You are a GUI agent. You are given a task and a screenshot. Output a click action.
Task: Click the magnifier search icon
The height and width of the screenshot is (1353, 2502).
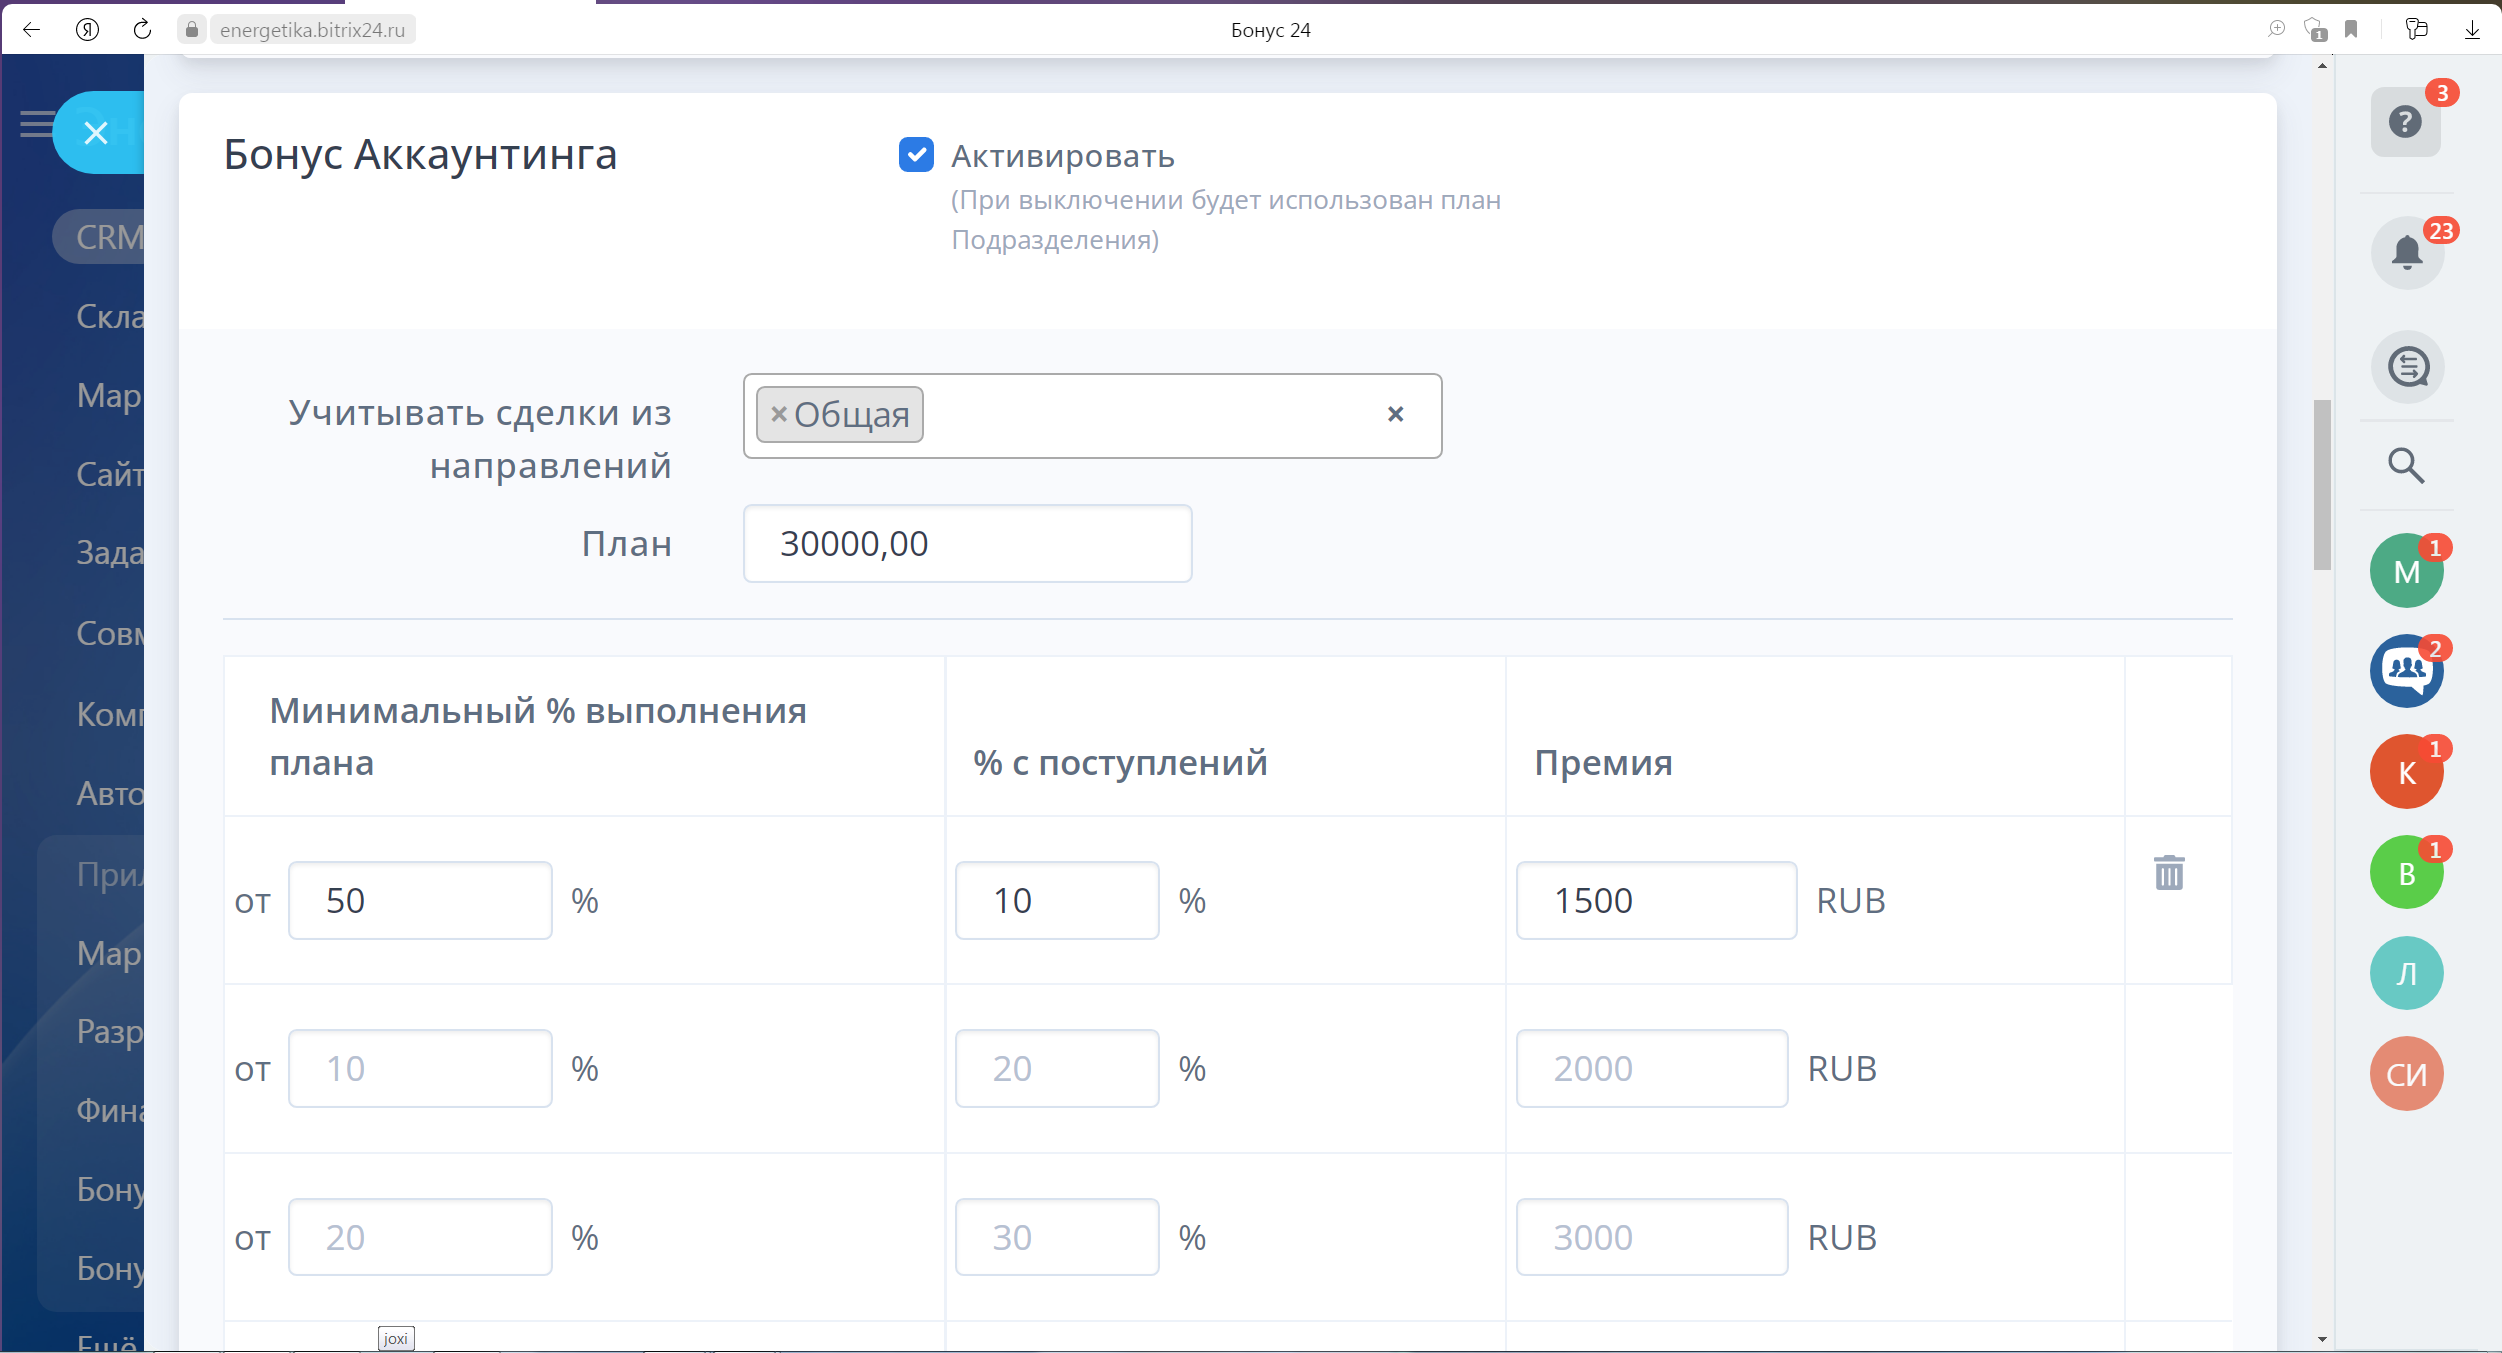(x=2405, y=465)
